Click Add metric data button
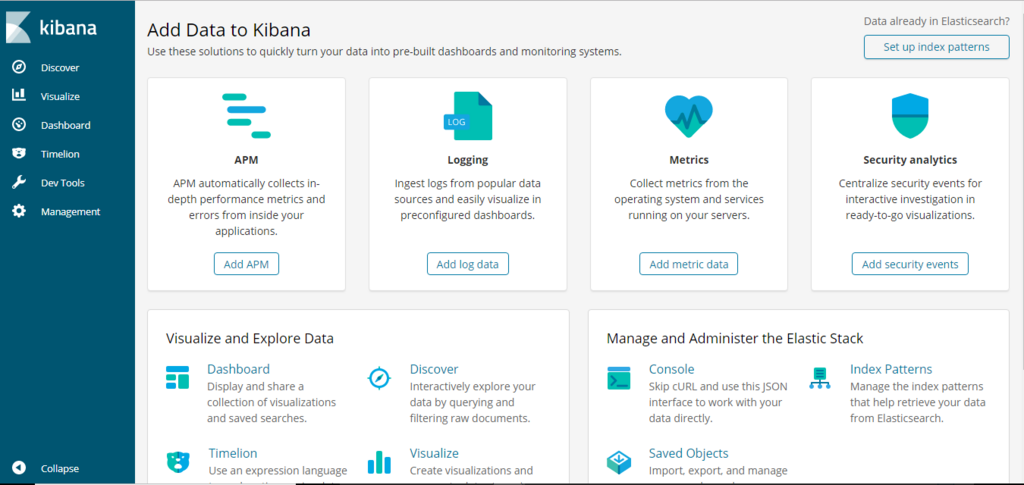The image size is (1024, 485). [688, 264]
